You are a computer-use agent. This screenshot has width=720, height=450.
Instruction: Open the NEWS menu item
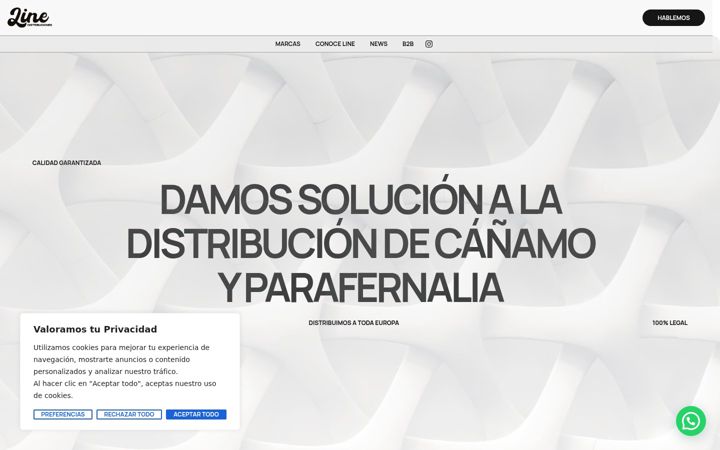tap(378, 44)
